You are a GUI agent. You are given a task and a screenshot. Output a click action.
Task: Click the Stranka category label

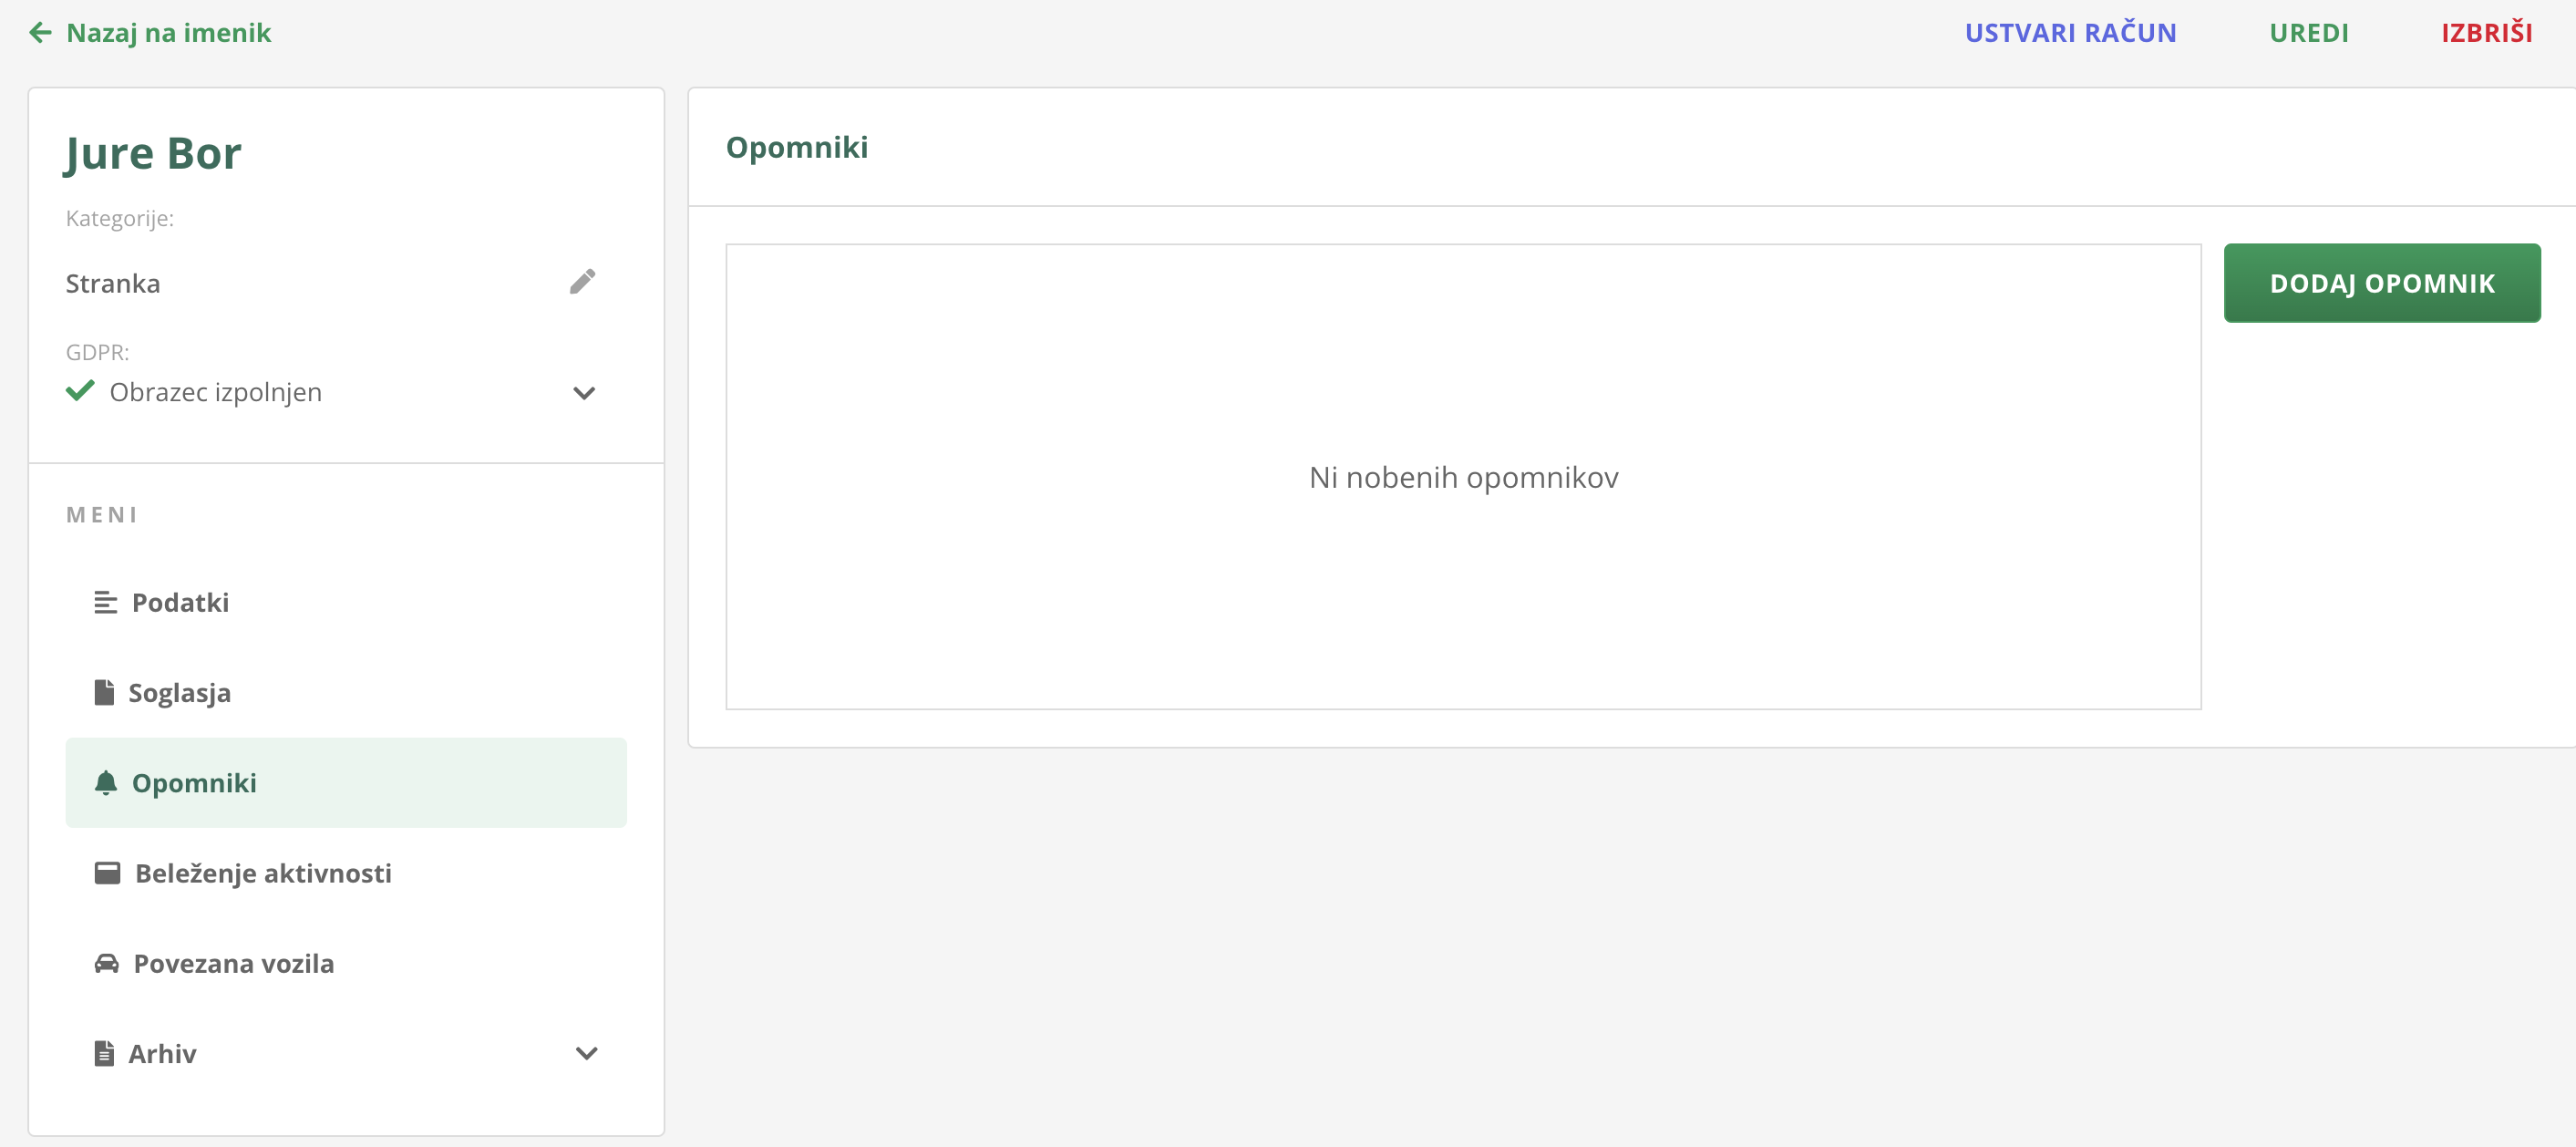[113, 283]
